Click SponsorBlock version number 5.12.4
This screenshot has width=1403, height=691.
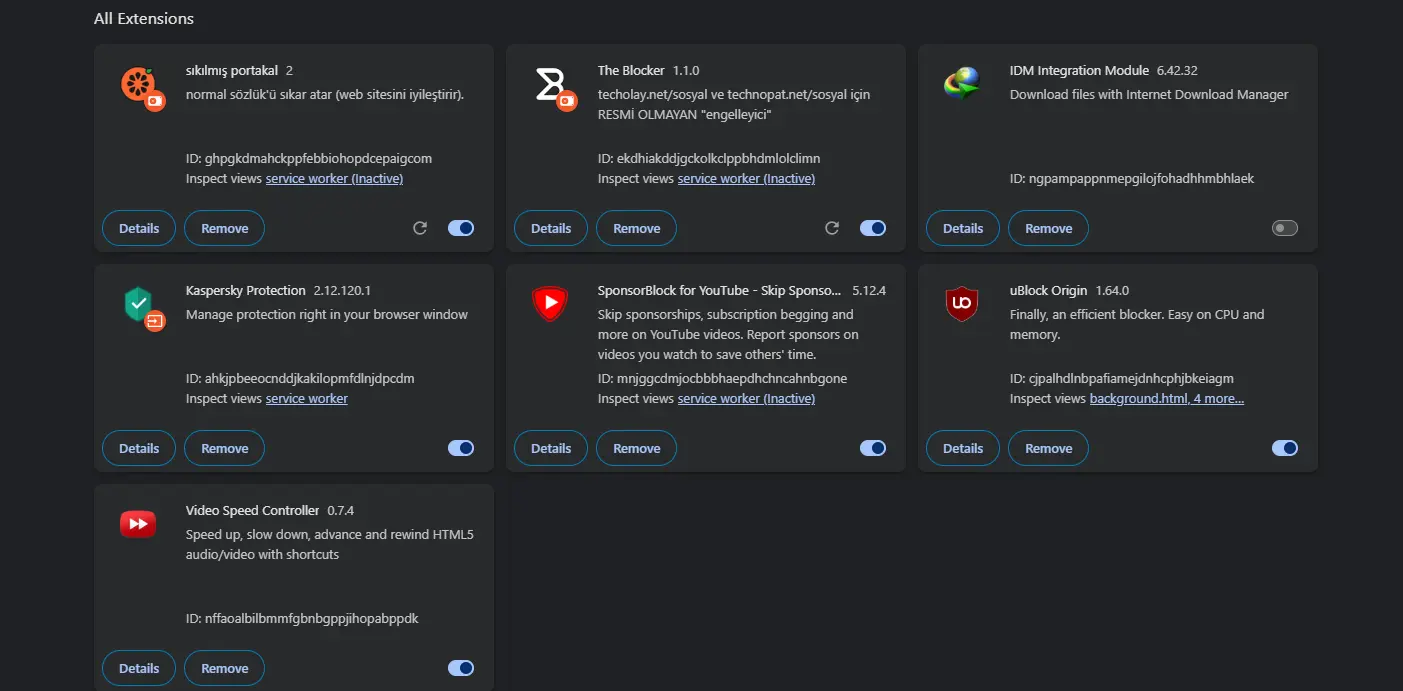(x=869, y=291)
